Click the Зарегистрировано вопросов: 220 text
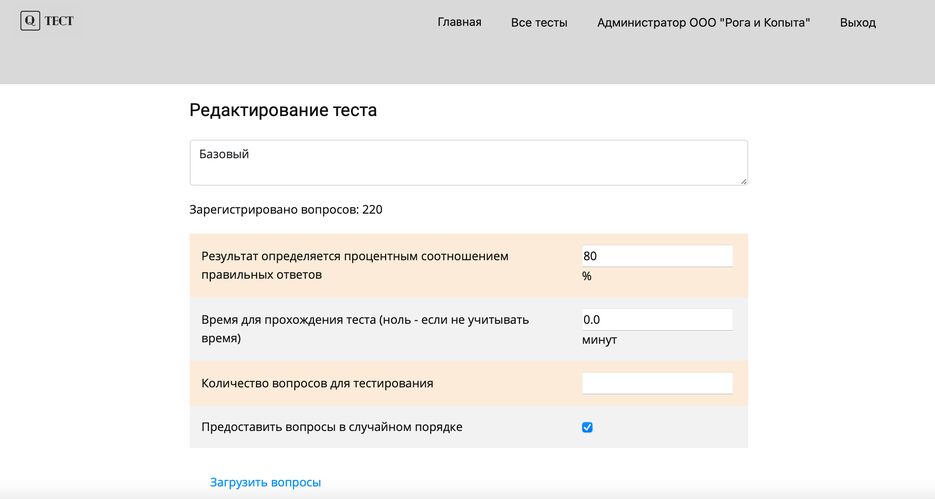 [285, 210]
